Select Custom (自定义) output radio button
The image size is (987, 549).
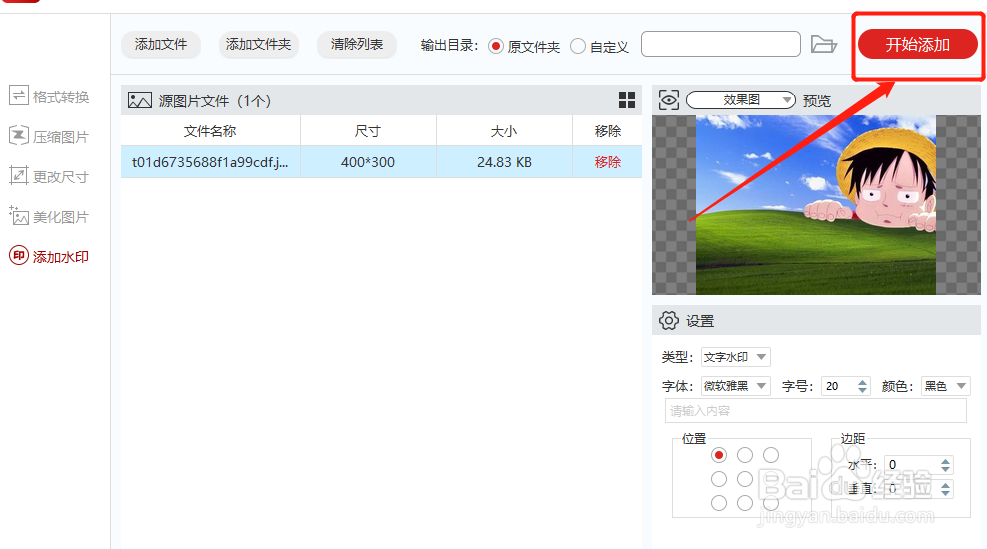tap(578, 47)
